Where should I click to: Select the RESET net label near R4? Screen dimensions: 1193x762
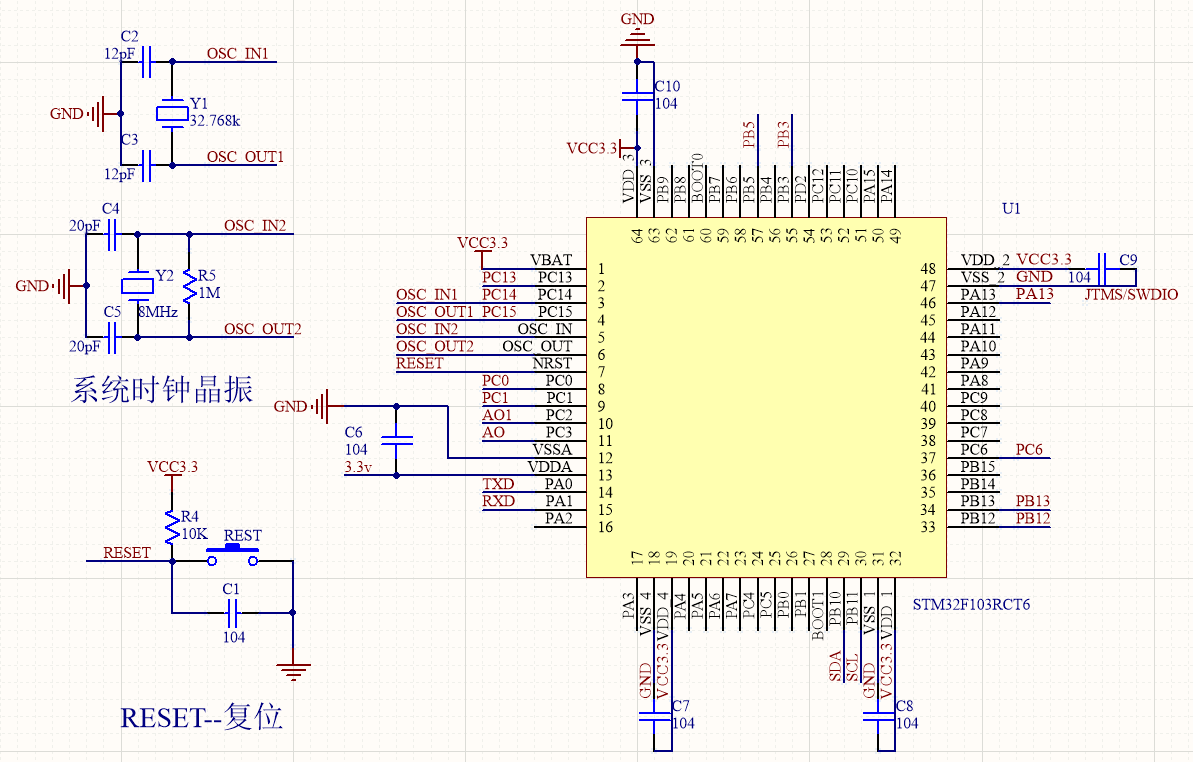coord(127,553)
